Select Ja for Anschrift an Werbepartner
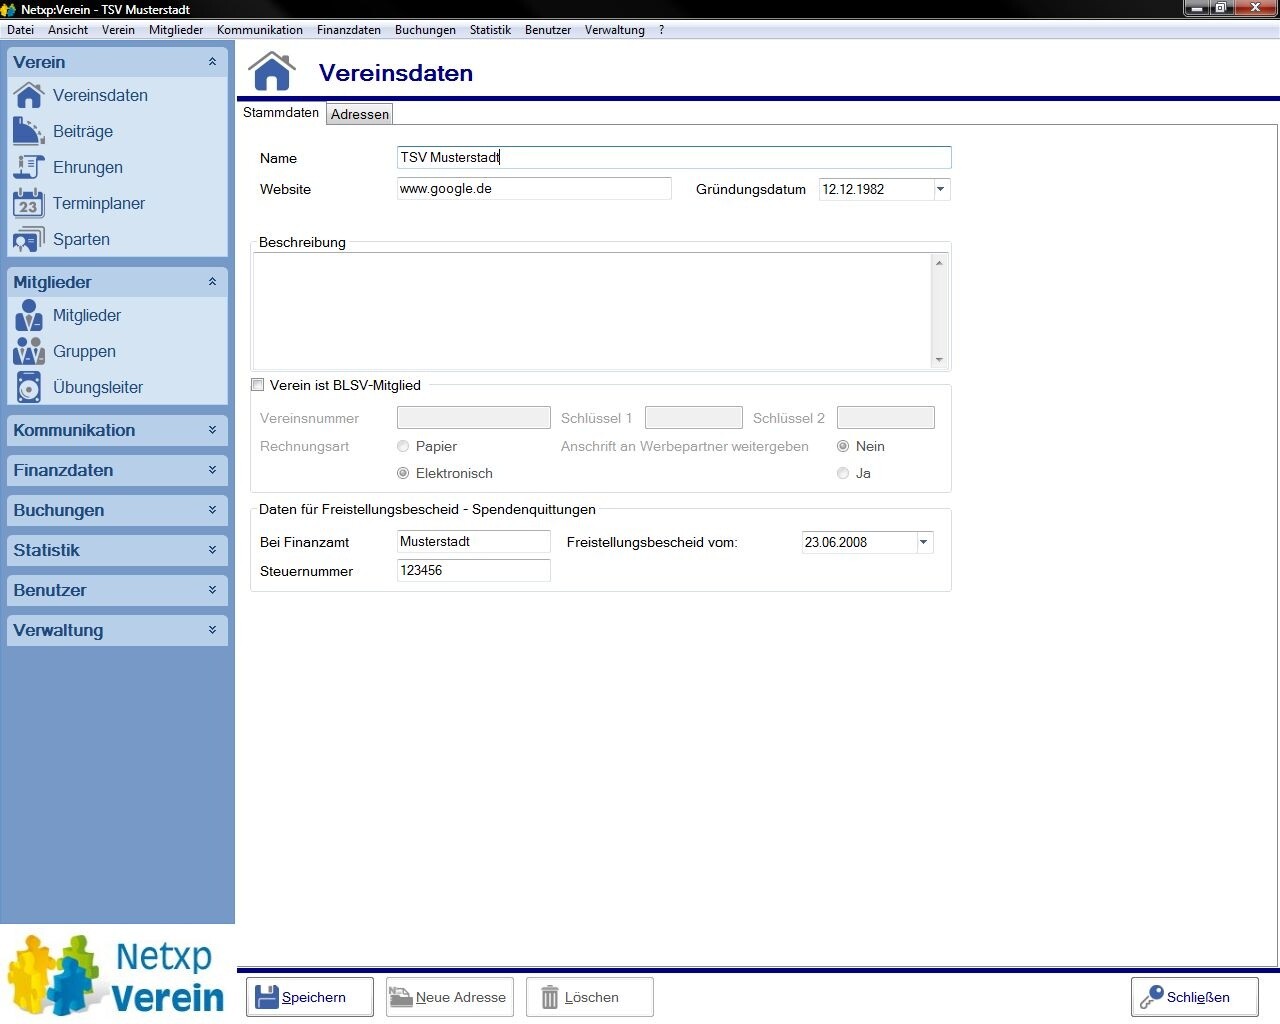Image resolution: width=1280 pixels, height=1024 pixels. pyautogui.click(x=843, y=473)
